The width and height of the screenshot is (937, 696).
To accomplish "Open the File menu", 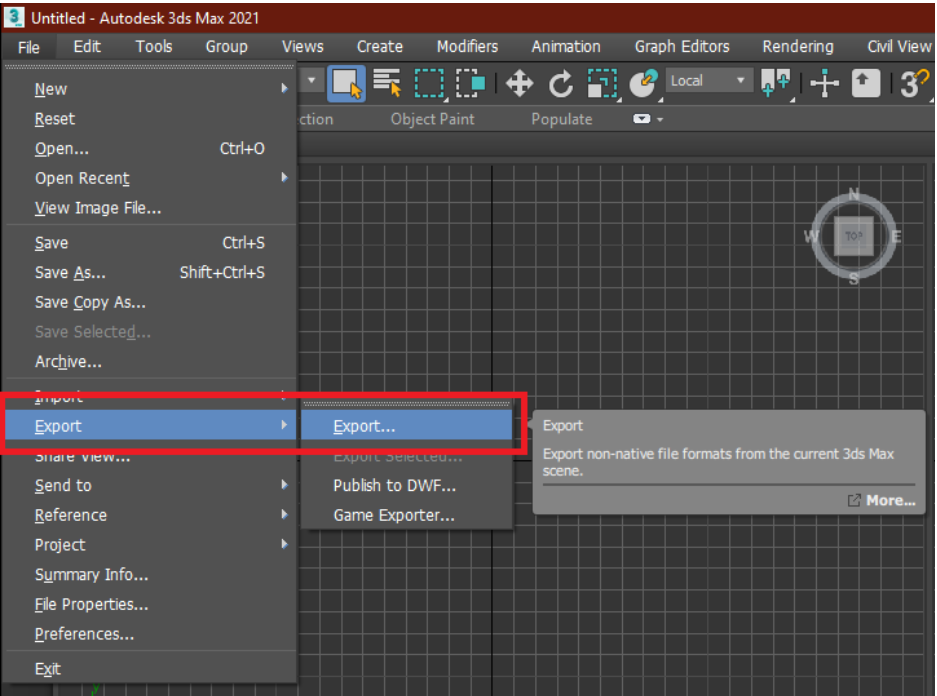I will [29, 47].
